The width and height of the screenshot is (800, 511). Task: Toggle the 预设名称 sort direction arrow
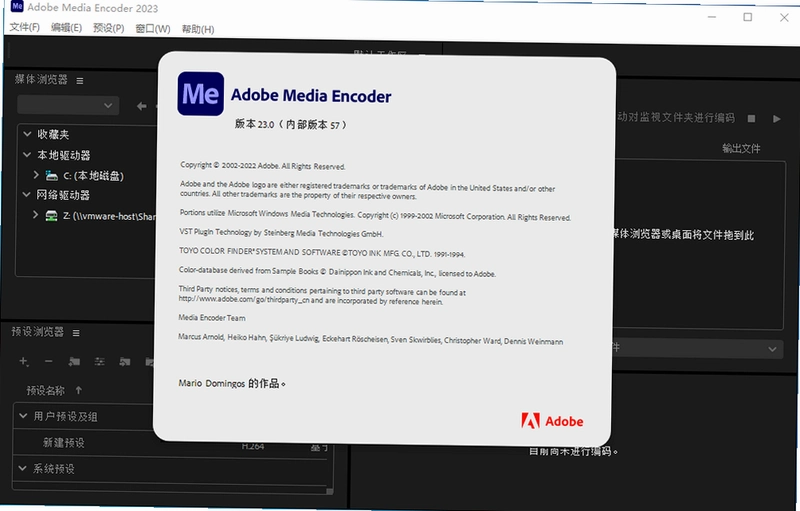(x=79, y=390)
